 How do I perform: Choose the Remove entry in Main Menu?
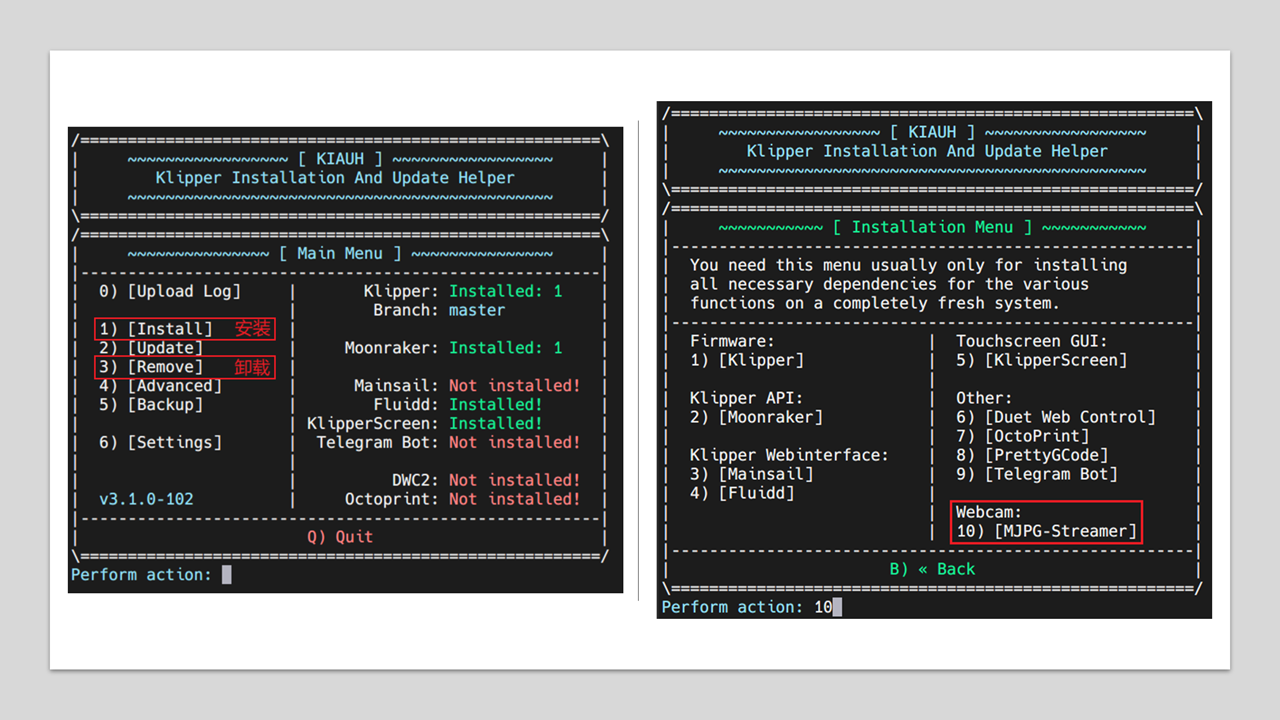click(x=151, y=367)
